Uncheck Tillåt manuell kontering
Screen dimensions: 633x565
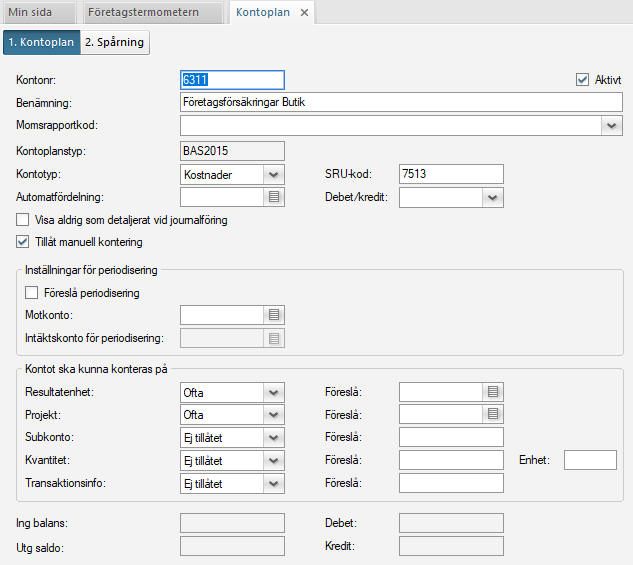pyautogui.click(x=24, y=242)
